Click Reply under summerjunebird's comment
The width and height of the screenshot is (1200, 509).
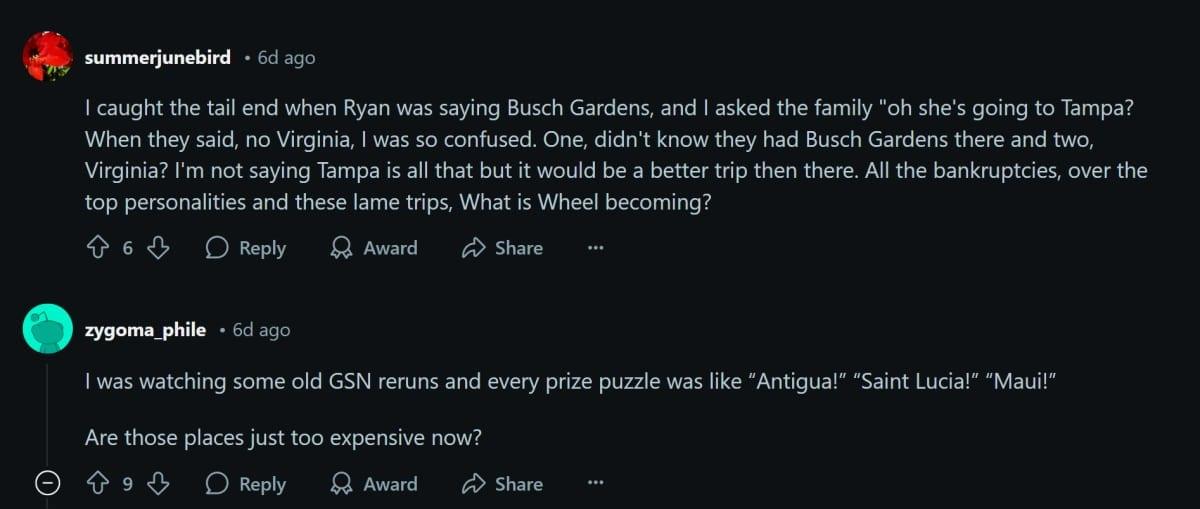[245, 248]
